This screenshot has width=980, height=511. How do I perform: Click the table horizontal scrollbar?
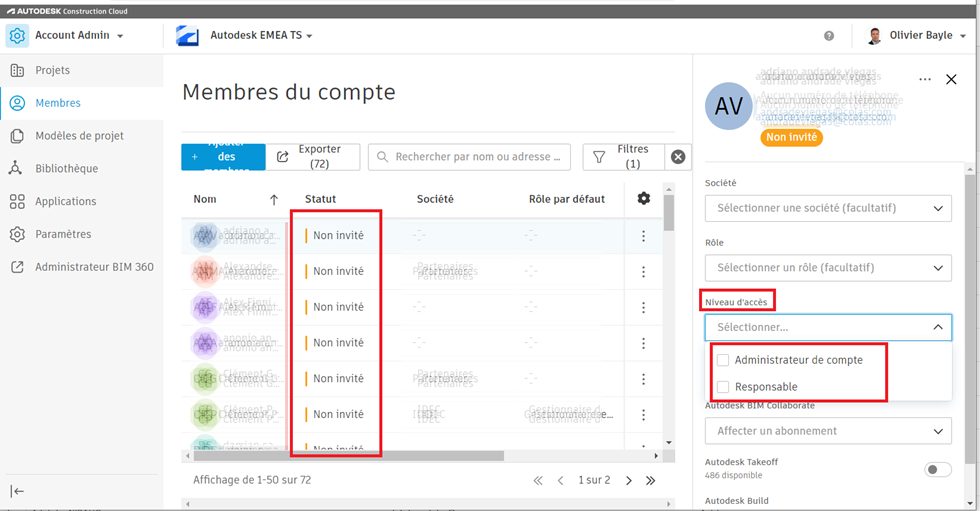[x=348, y=456]
